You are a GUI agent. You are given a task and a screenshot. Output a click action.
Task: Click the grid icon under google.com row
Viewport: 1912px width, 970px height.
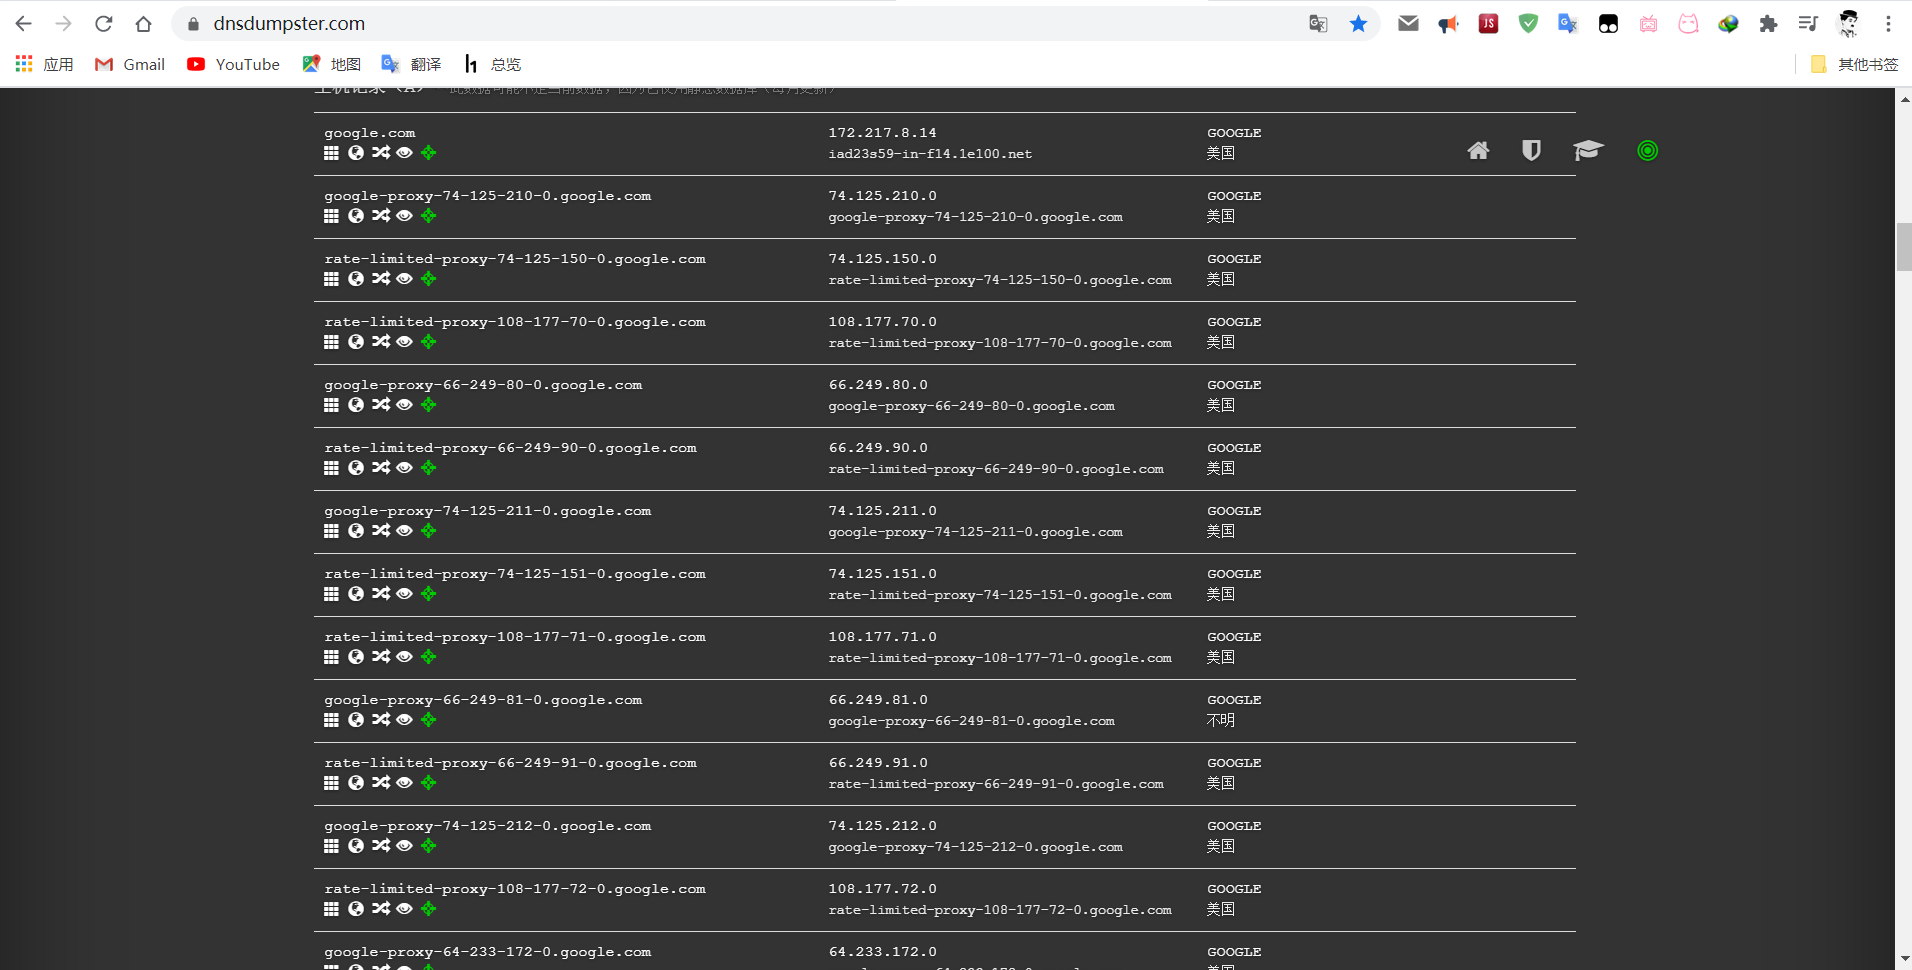[x=331, y=153]
